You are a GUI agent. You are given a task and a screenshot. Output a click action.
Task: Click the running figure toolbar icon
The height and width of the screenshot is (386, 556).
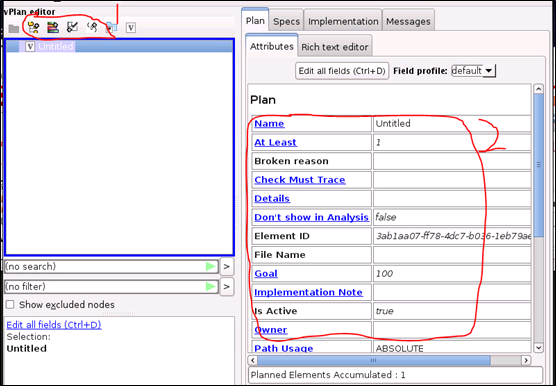(x=93, y=27)
